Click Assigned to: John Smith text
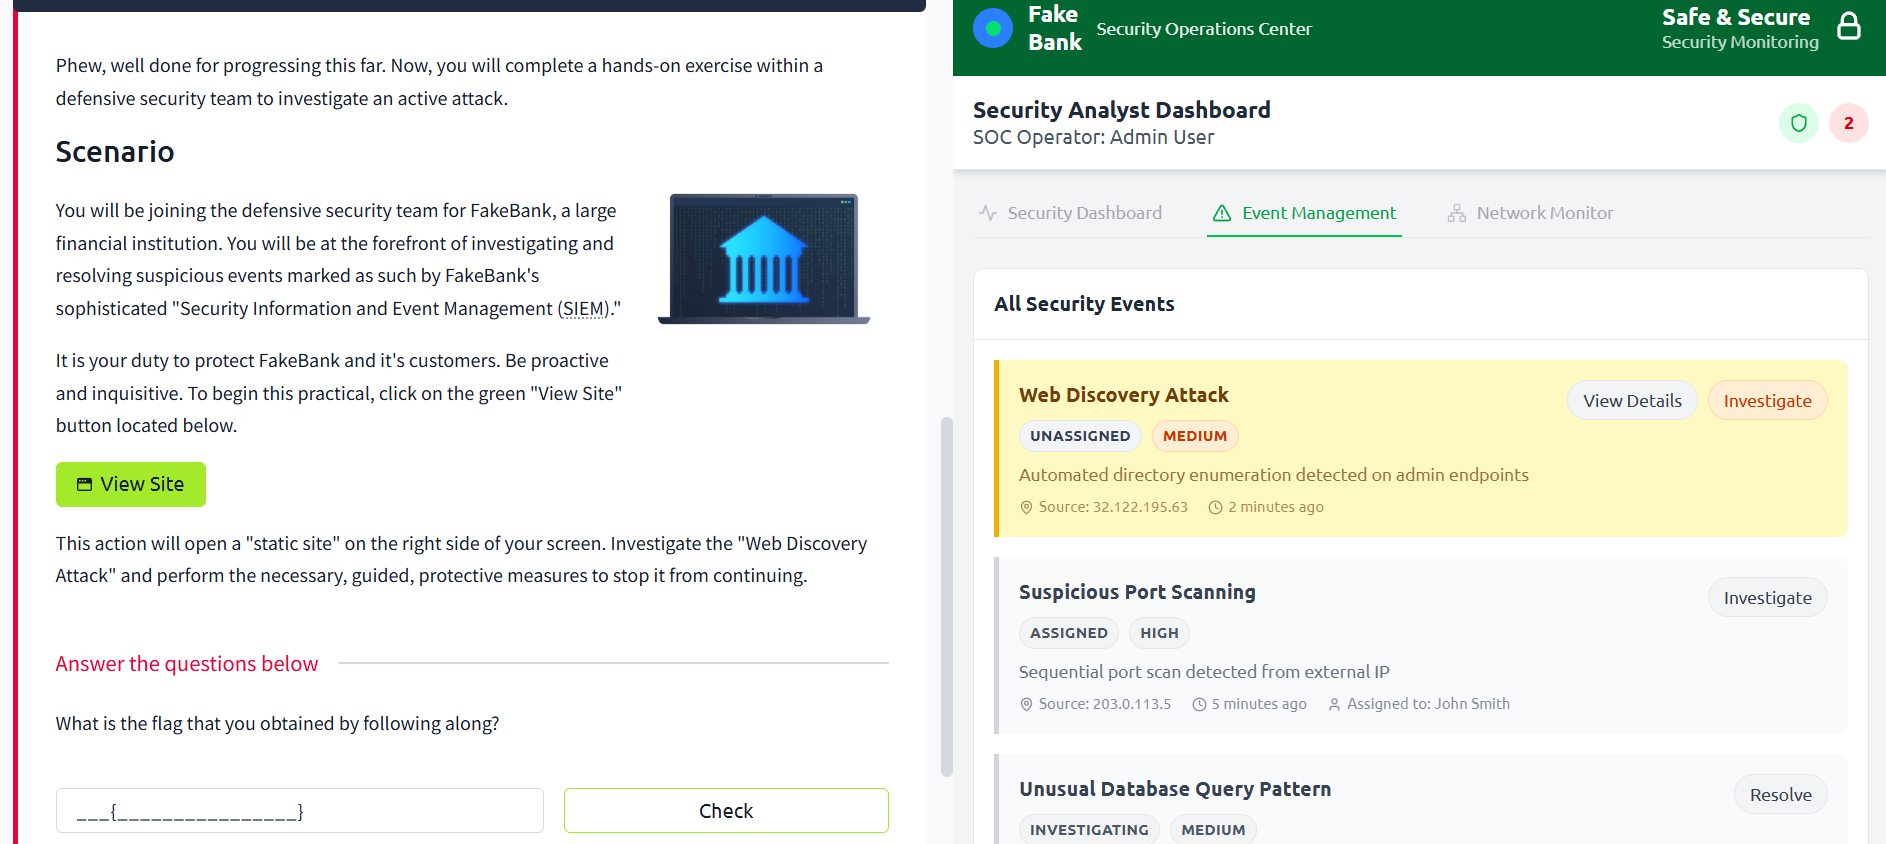This screenshot has height=844, width=1886. point(1428,704)
